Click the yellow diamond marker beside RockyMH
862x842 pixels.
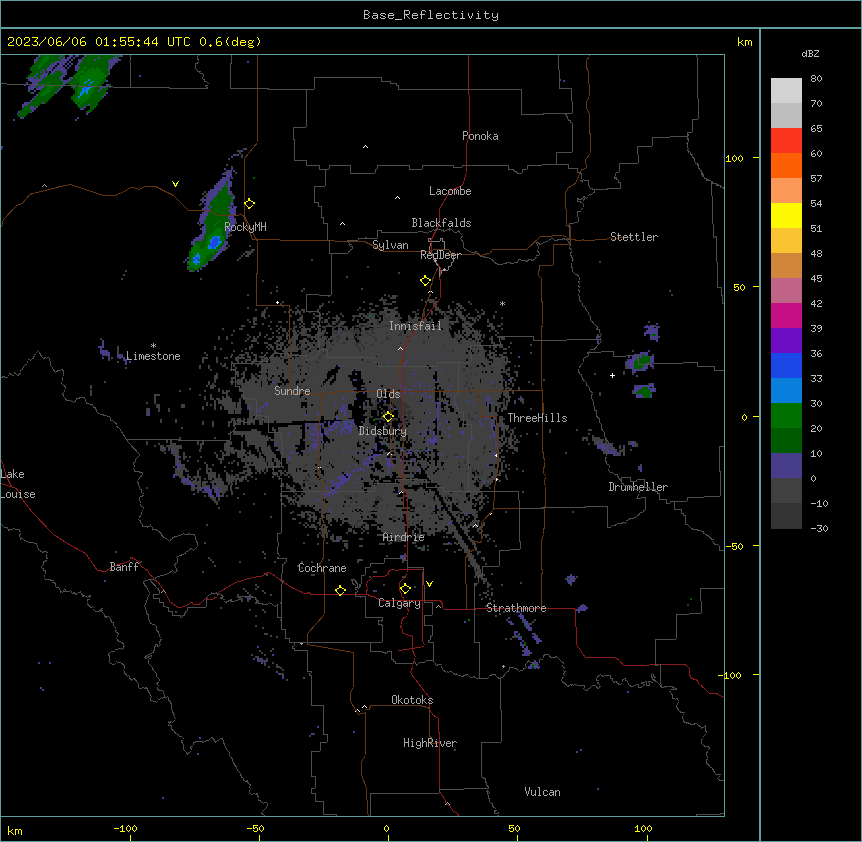click(250, 204)
